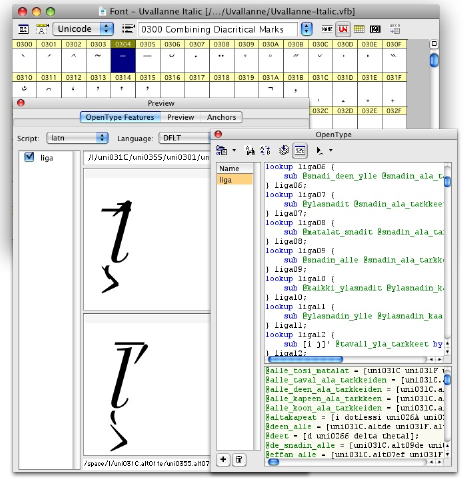Click the list icon before the range field
Screen dimensions: 468x480
click(128, 29)
